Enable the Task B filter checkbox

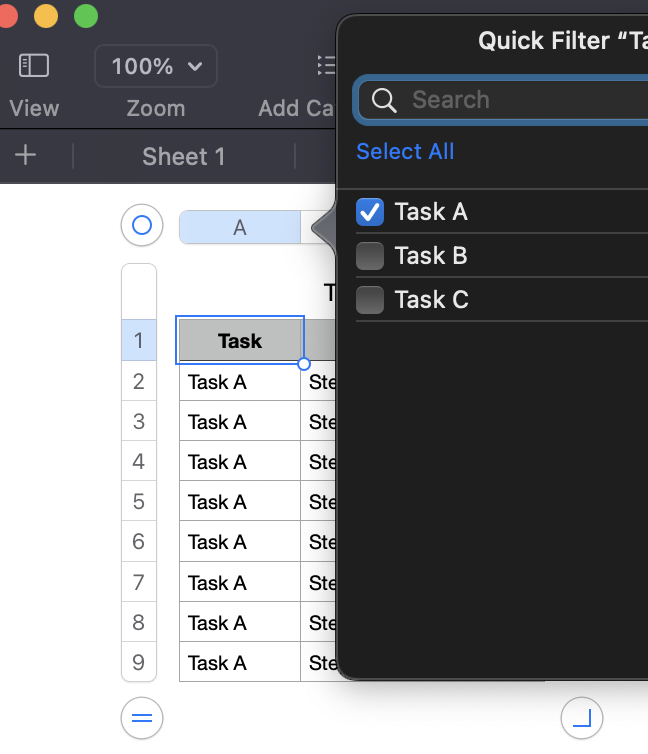click(x=370, y=256)
